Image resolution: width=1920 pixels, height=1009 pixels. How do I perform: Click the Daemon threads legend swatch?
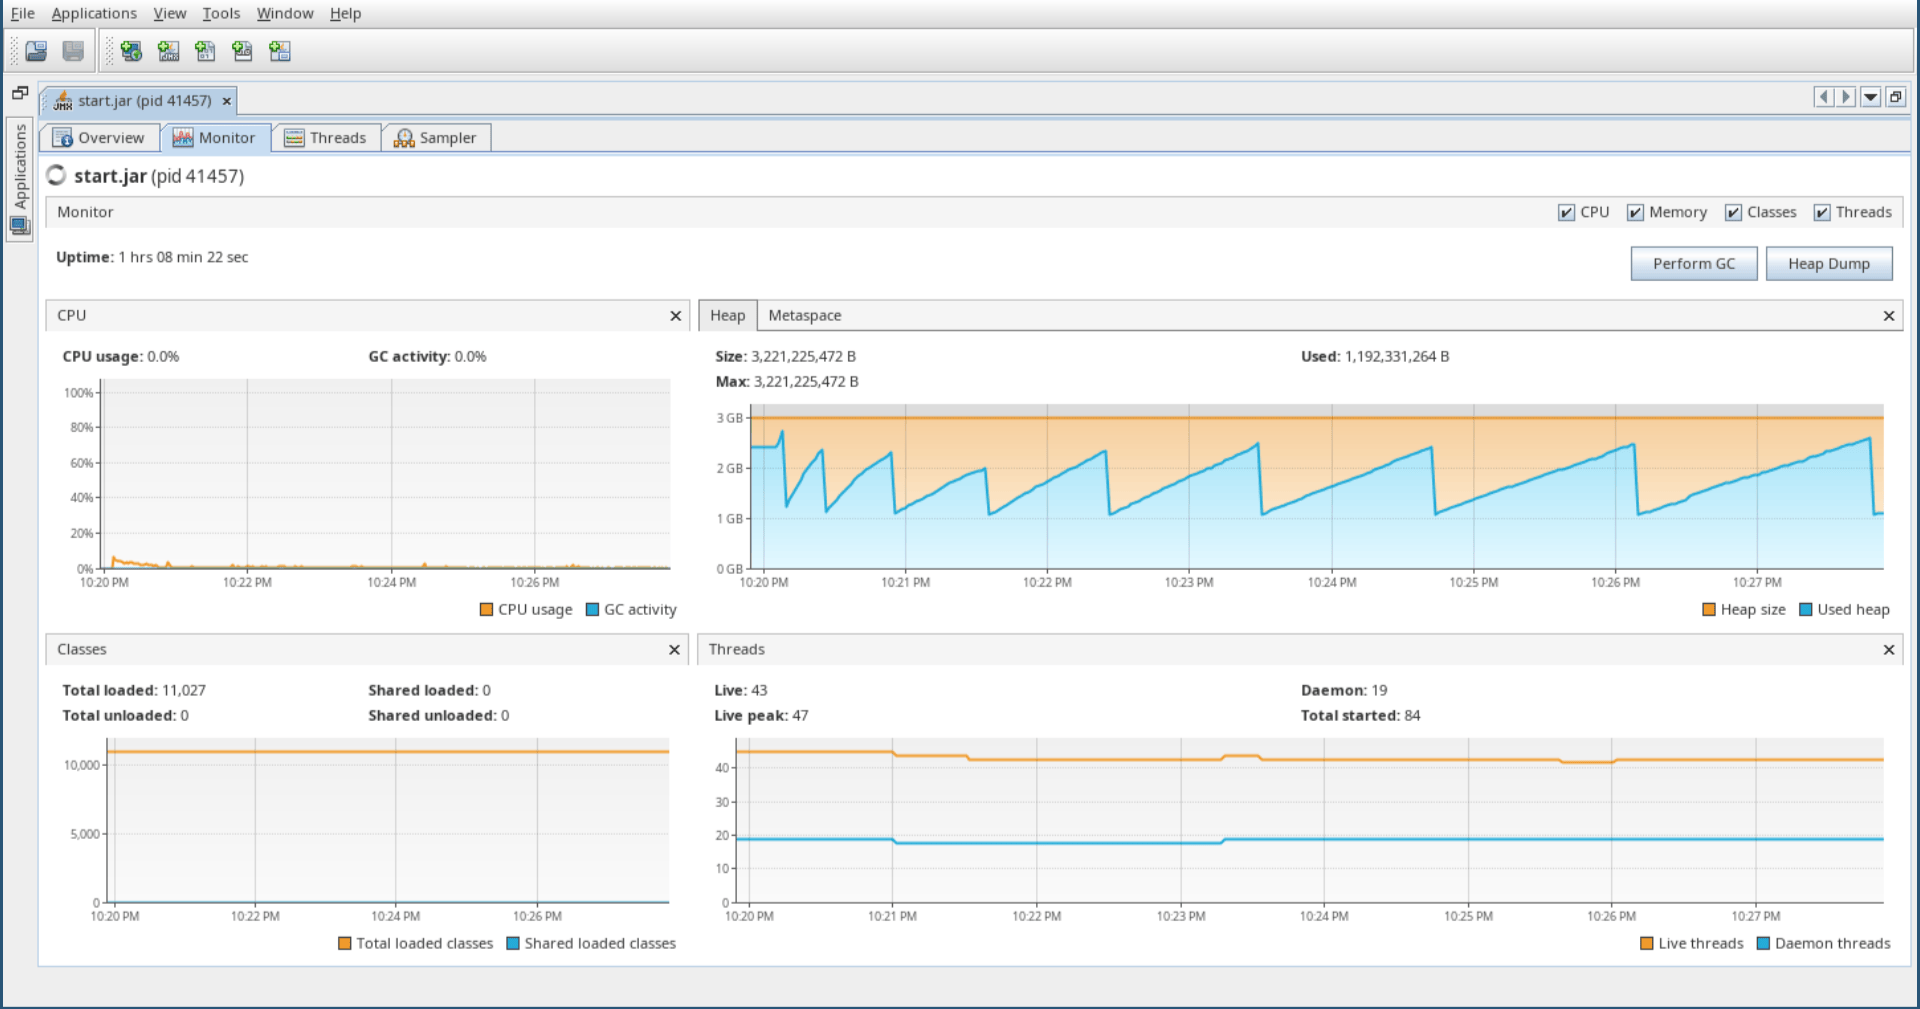pyautogui.click(x=1764, y=944)
